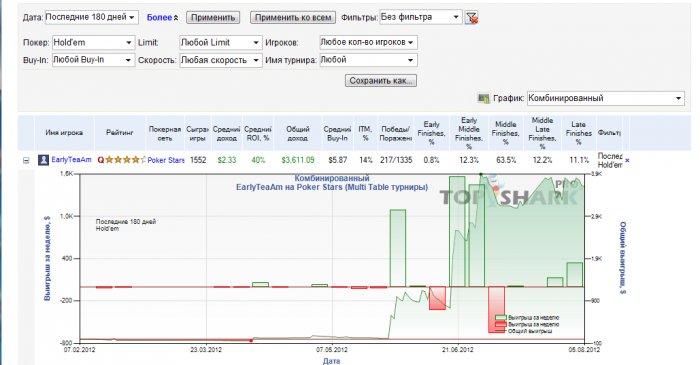700x365 pixels.
Task: Open the EarlyTeaAm player link
Action: (x=71, y=160)
